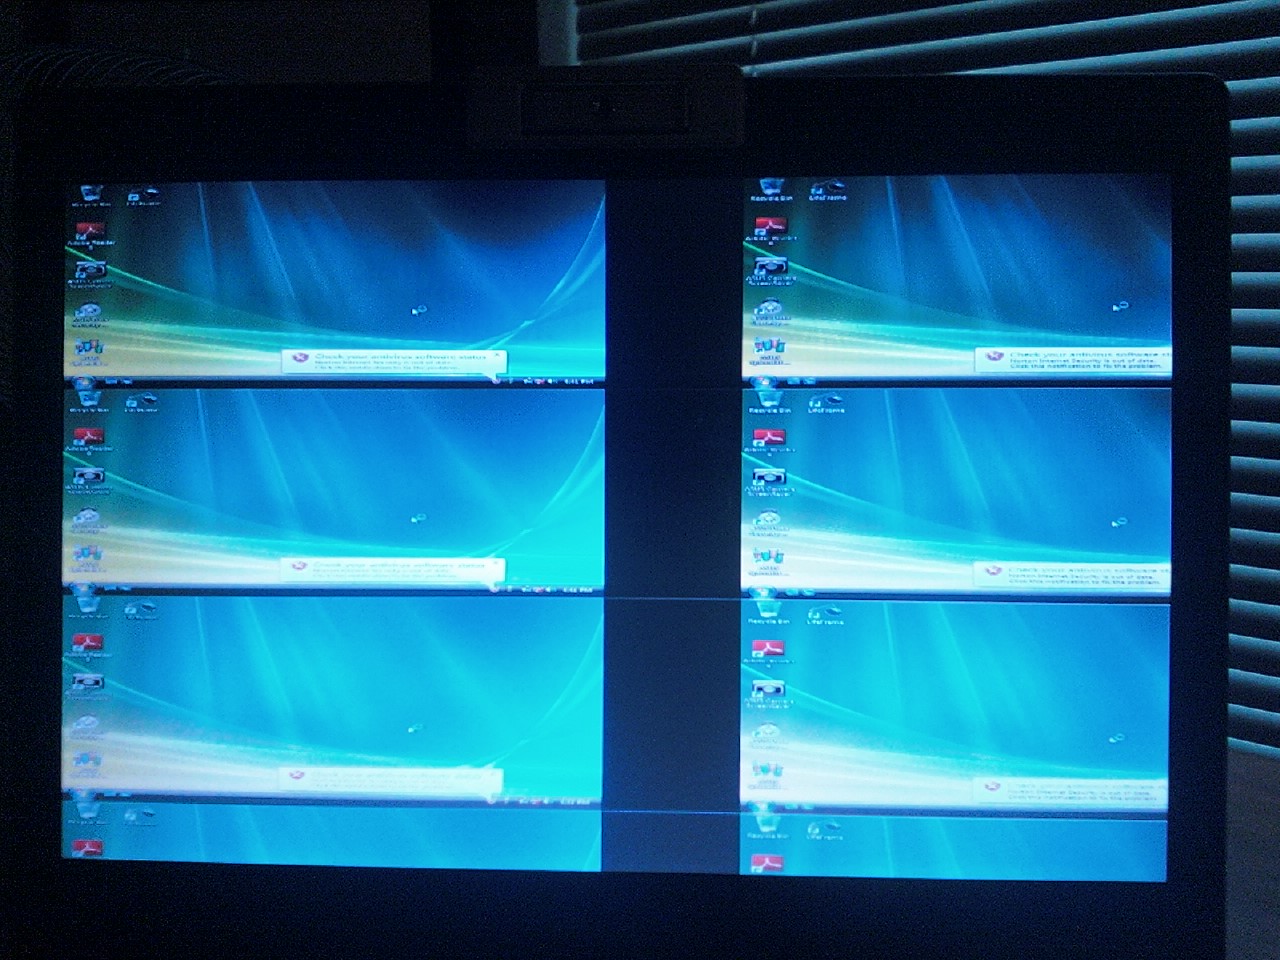
Task: Open Recycle Bin in the top-left desktop copy
Action: [x=89, y=194]
